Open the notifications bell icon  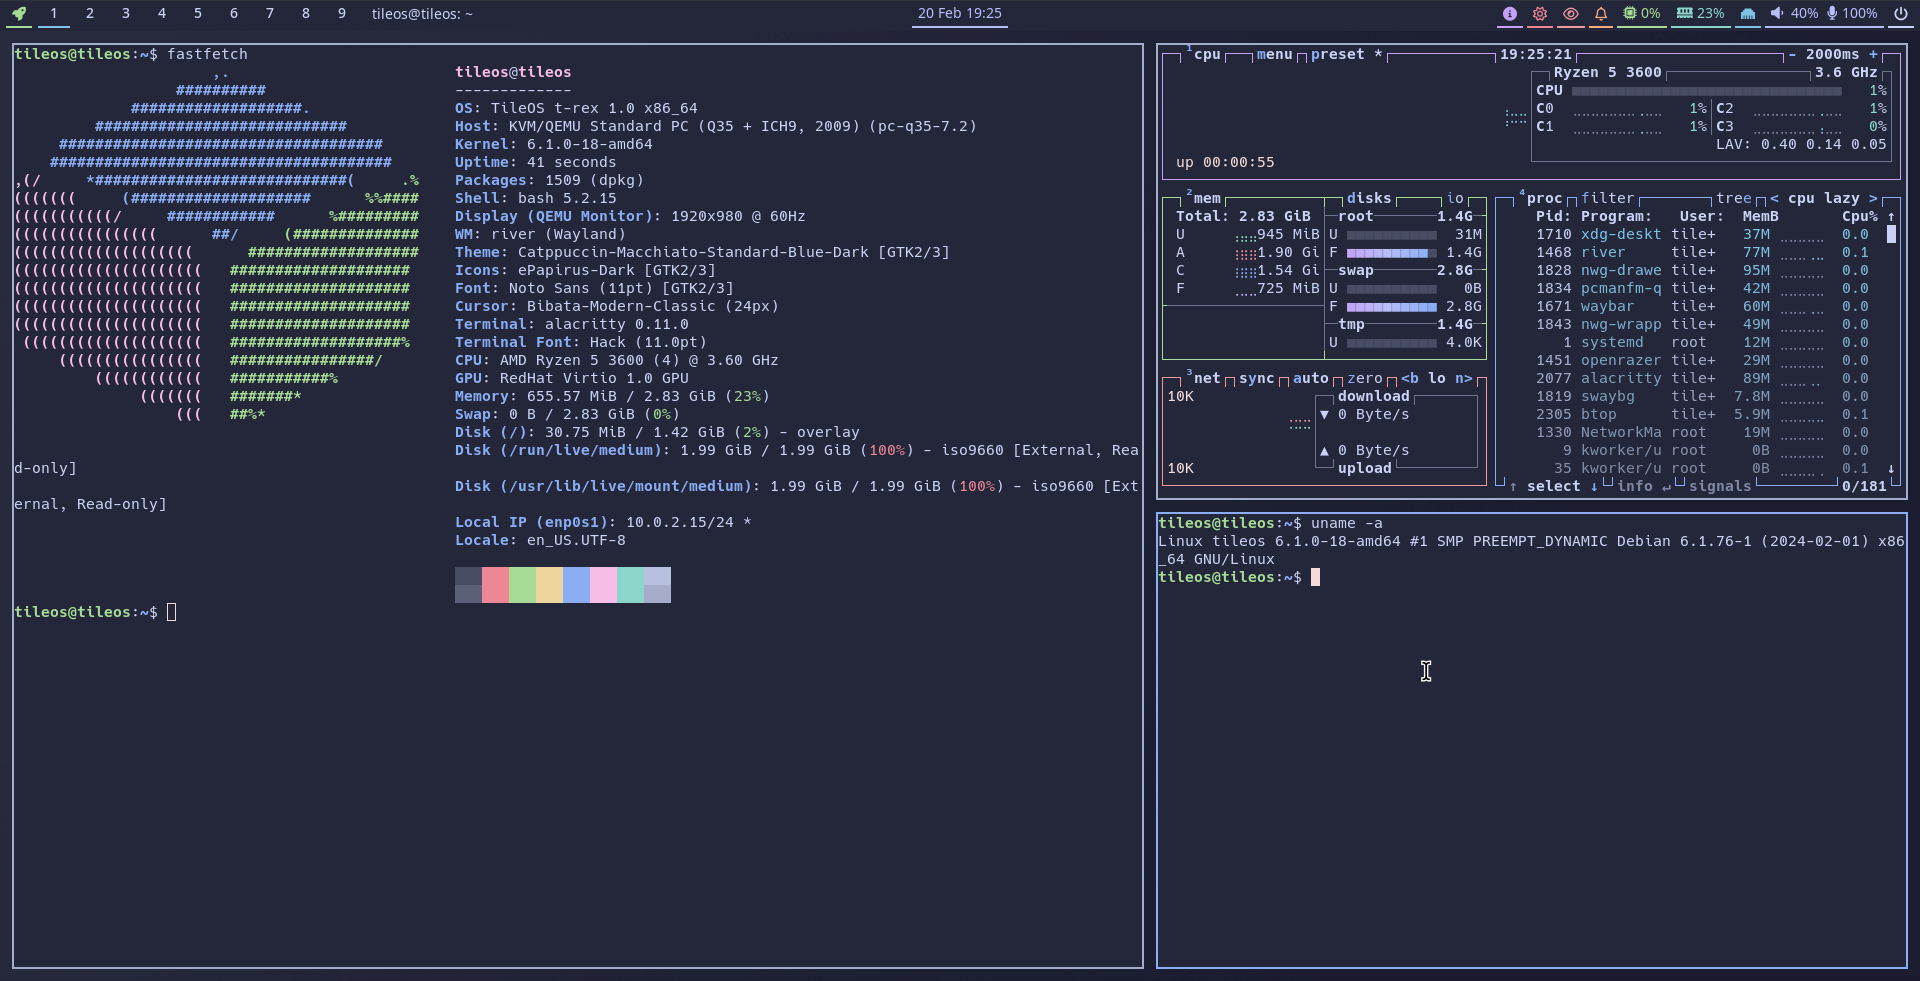(1601, 13)
